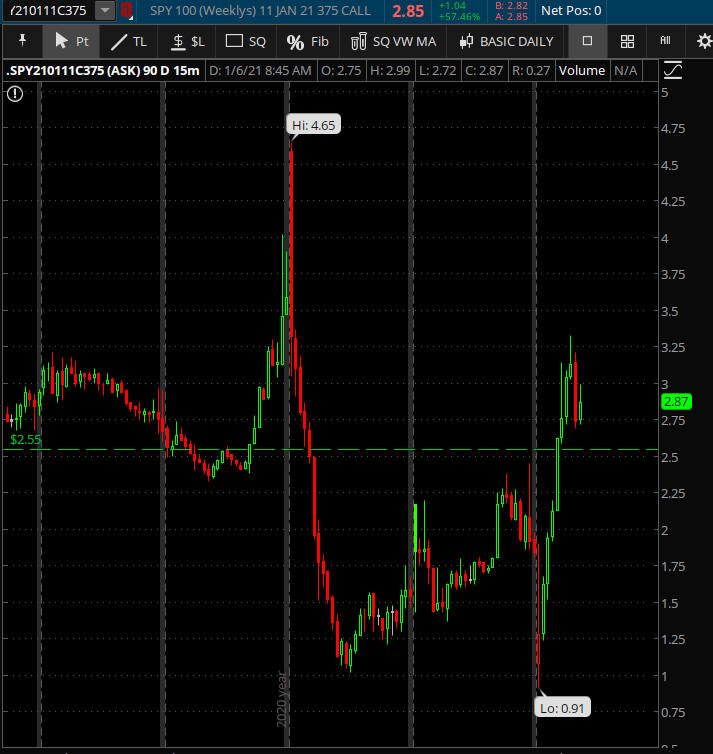Click the Lo: 0.91 price bubble
Viewport: 713px width, 754px height.
coord(562,708)
